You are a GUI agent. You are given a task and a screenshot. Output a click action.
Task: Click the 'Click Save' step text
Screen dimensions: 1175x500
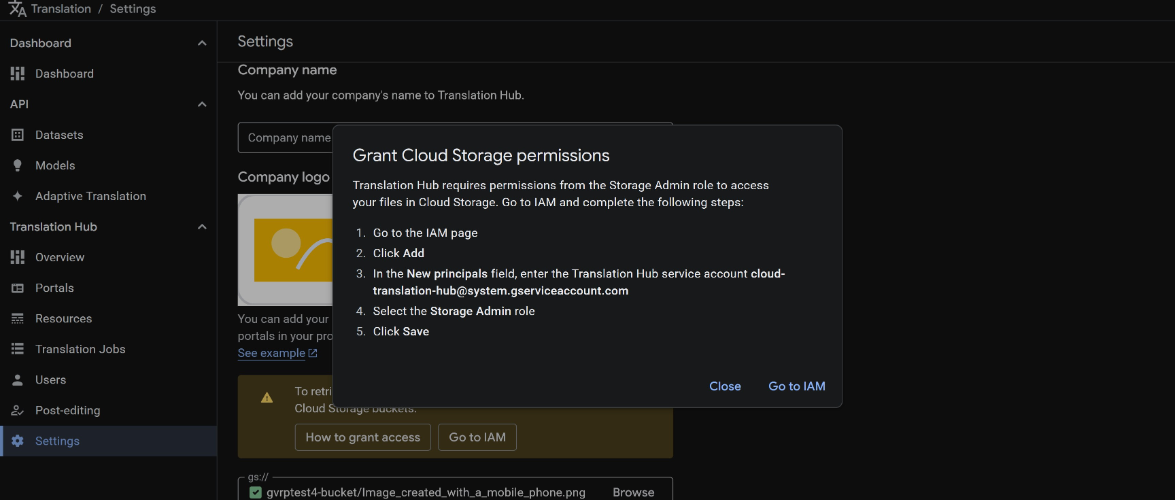pyautogui.click(x=401, y=331)
